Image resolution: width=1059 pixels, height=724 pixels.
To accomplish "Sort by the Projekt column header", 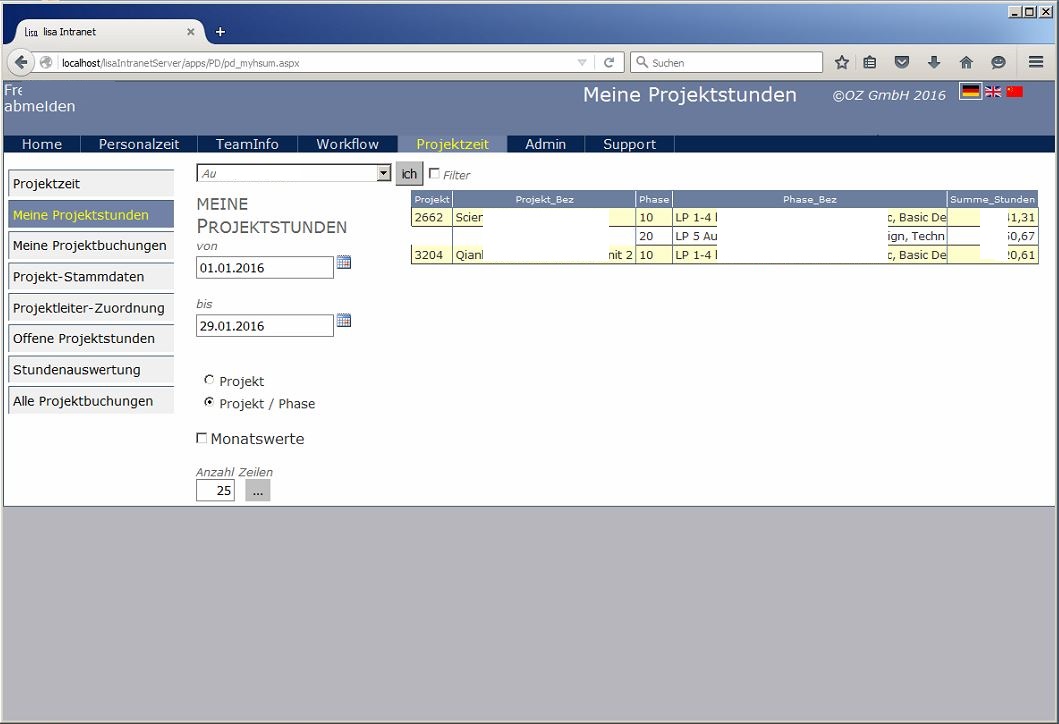I will [x=432, y=199].
